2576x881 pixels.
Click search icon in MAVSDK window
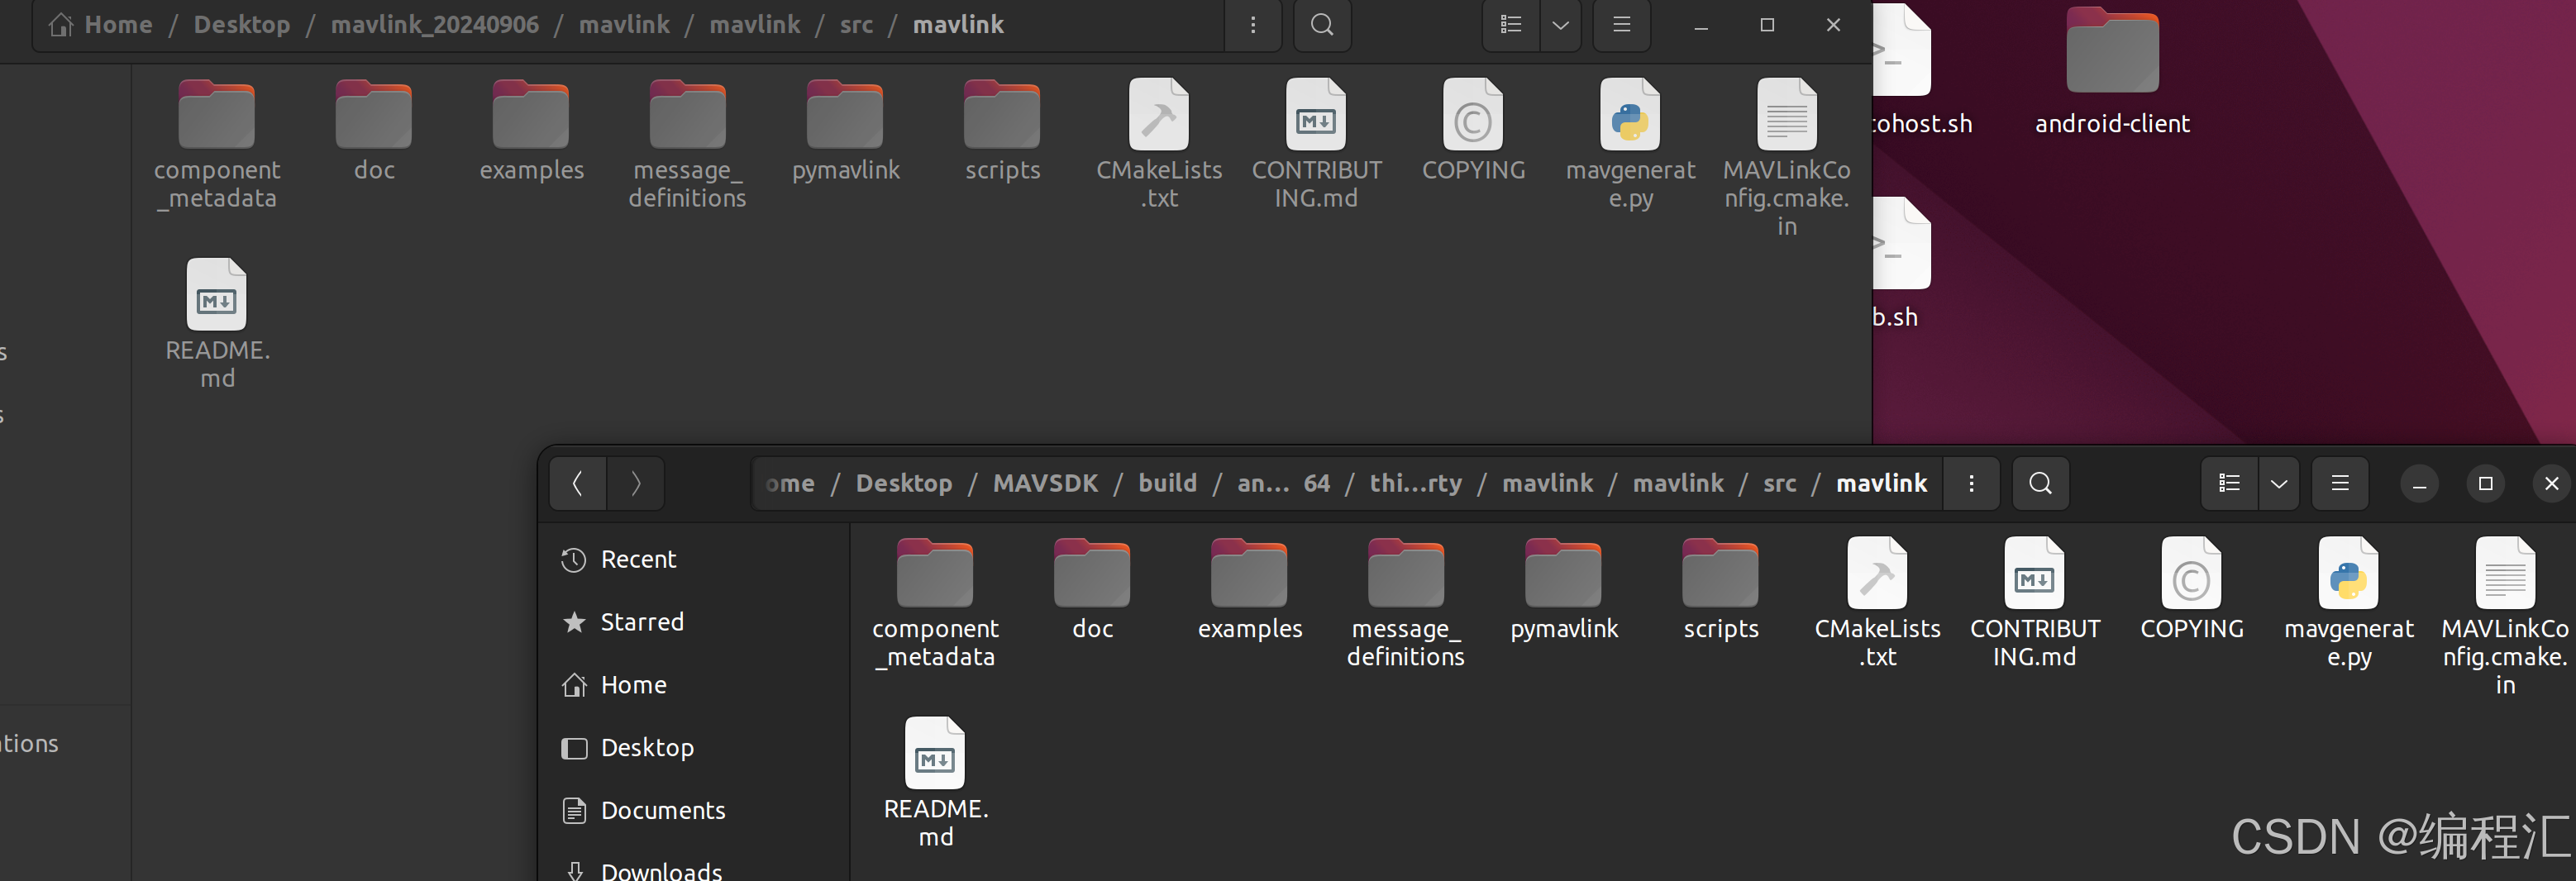pos(2040,483)
